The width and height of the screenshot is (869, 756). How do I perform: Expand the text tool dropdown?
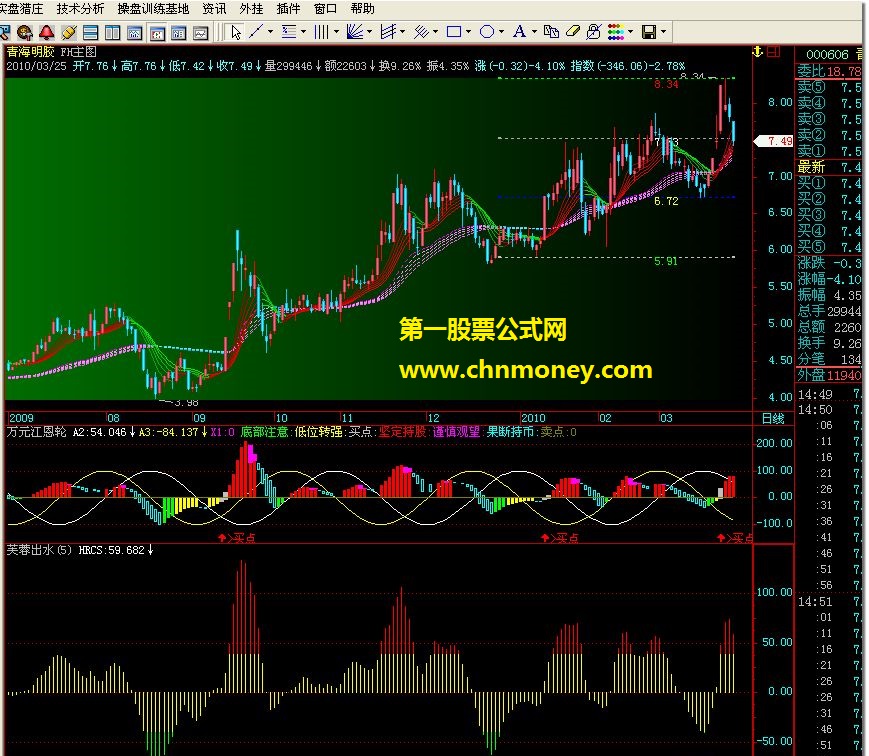coord(534,32)
